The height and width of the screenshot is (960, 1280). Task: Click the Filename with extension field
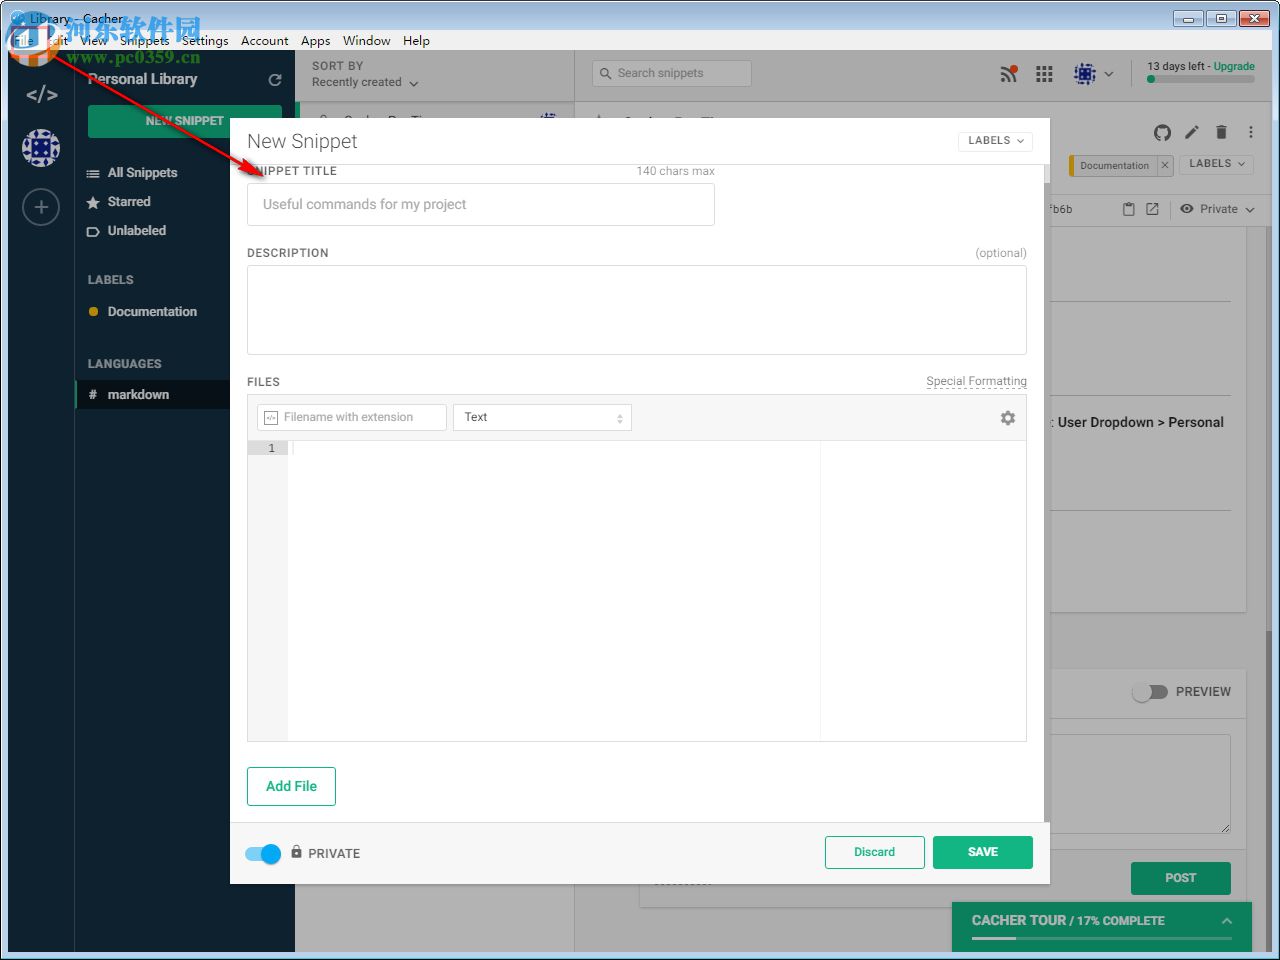(352, 417)
